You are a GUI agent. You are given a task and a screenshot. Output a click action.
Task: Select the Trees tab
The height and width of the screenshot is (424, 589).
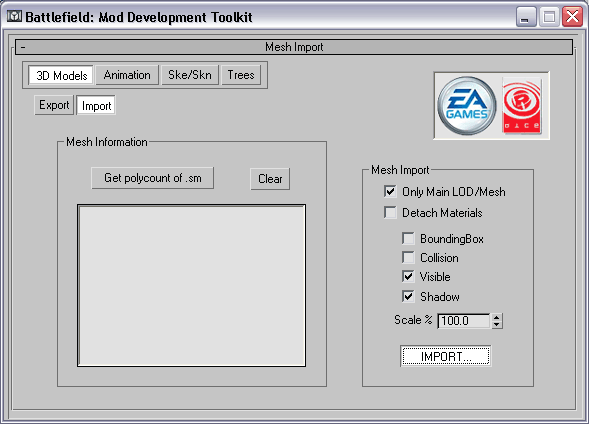(x=241, y=75)
